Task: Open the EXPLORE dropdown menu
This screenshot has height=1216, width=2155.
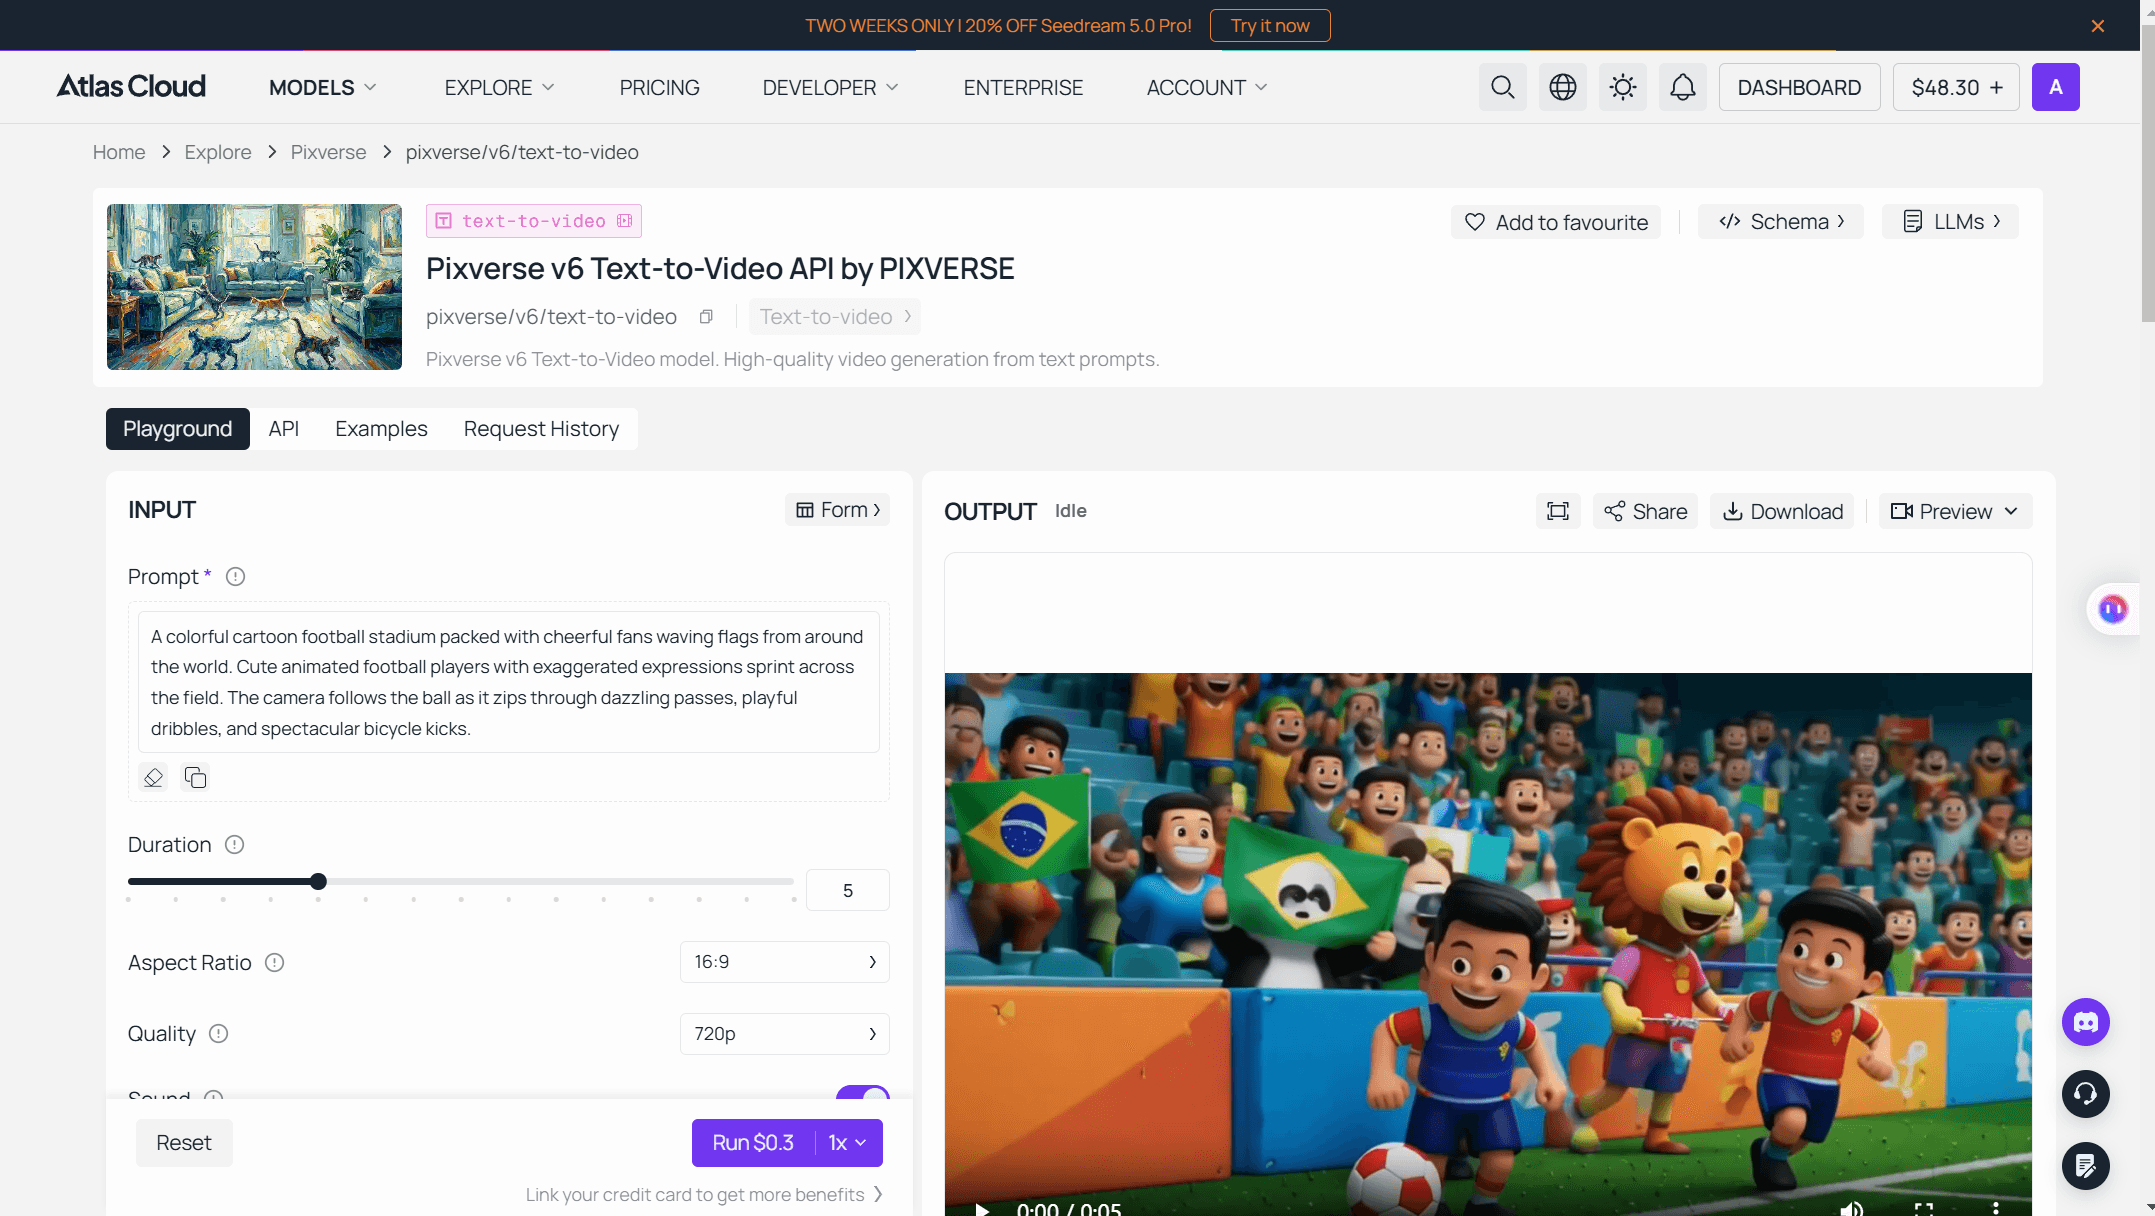Action: (x=499, y=88)
